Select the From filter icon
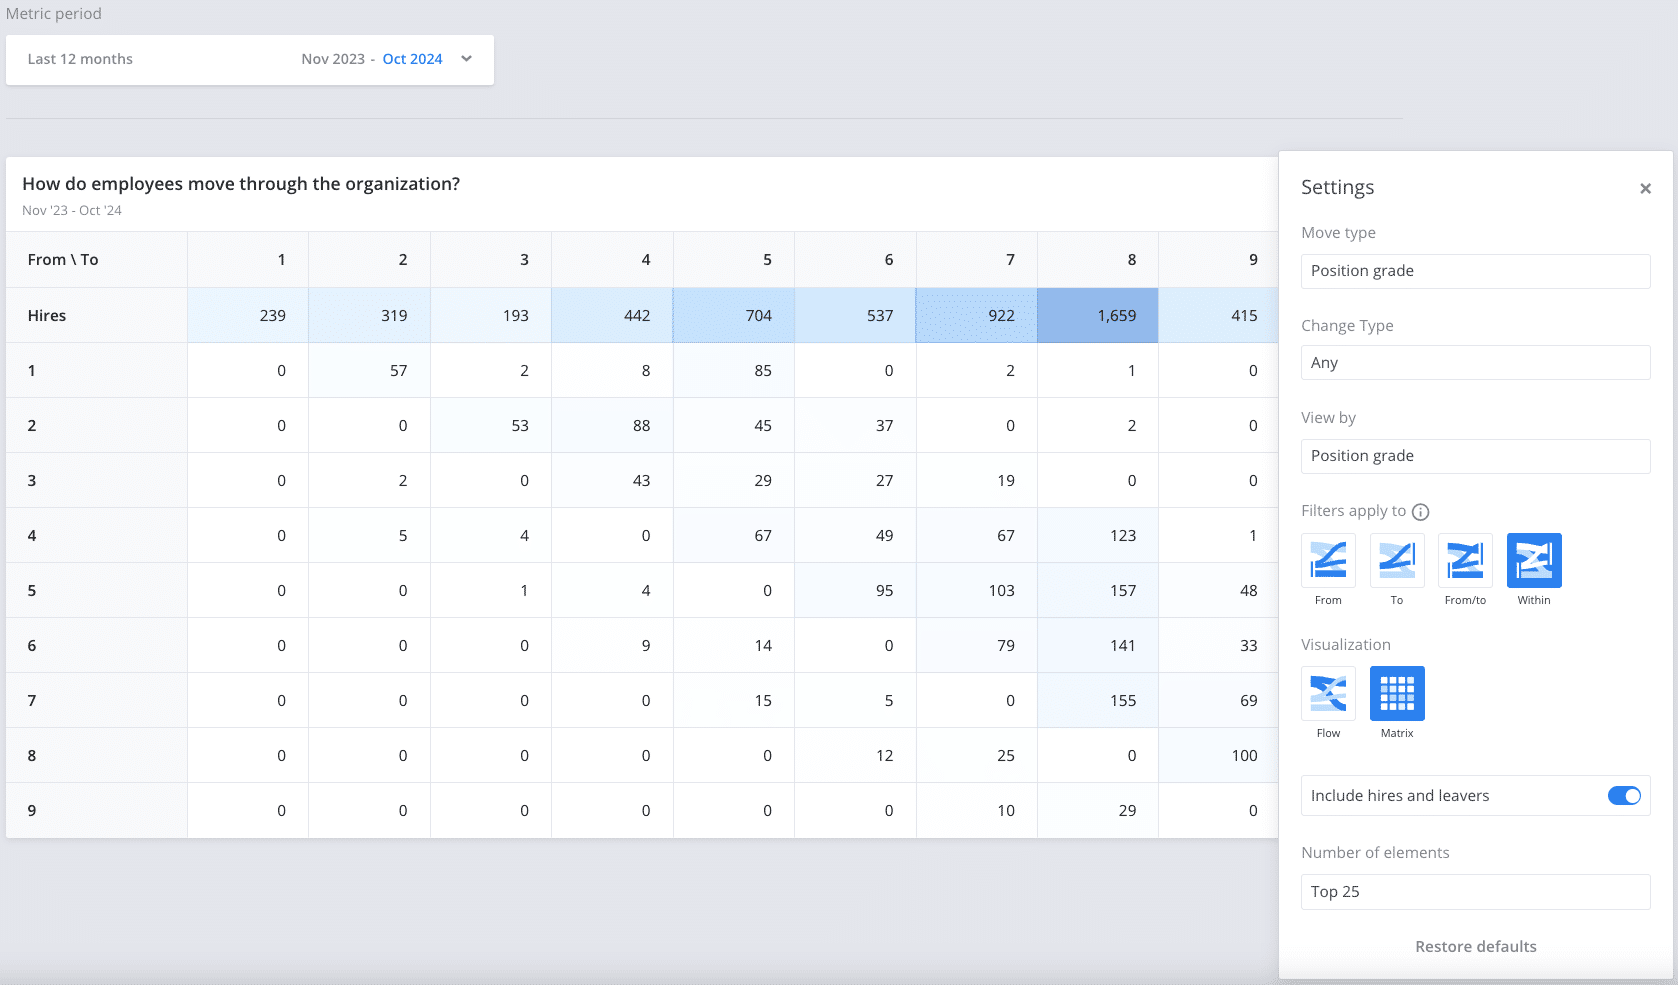 pyautogui.click(x=1327, y=561)
